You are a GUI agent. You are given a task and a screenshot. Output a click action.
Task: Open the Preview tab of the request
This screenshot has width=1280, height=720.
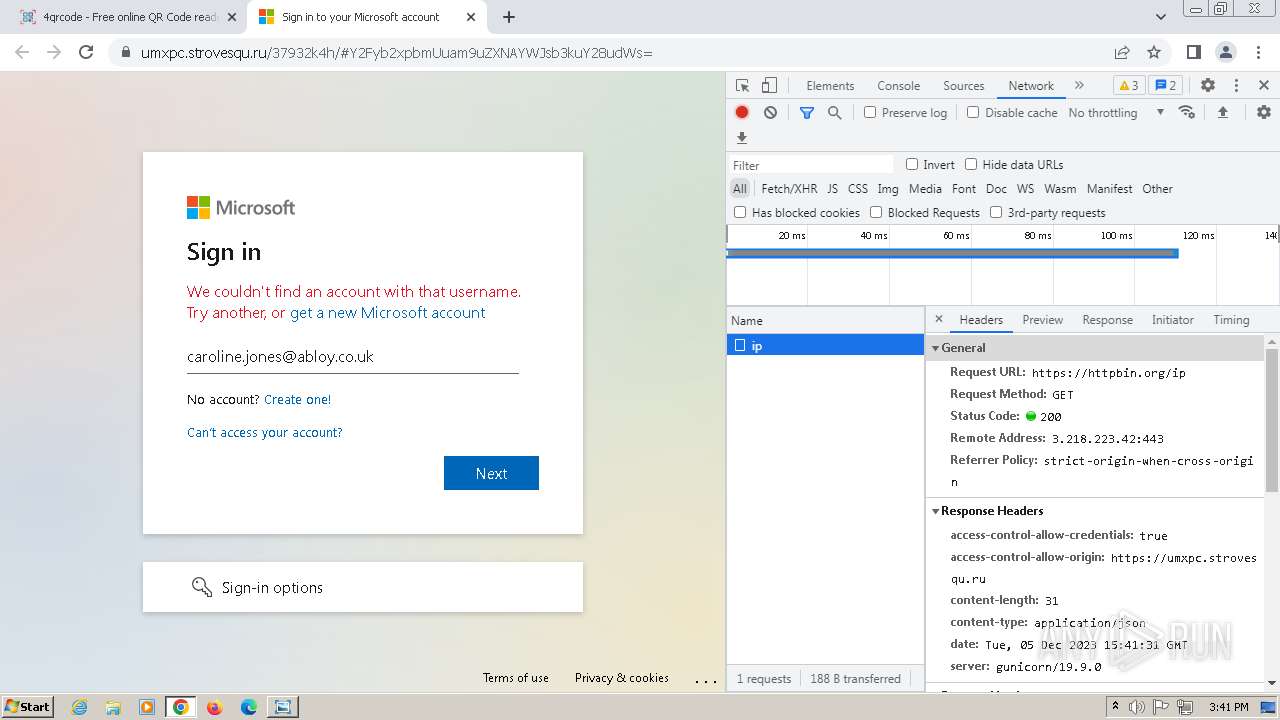click(x=1042, y=320)
